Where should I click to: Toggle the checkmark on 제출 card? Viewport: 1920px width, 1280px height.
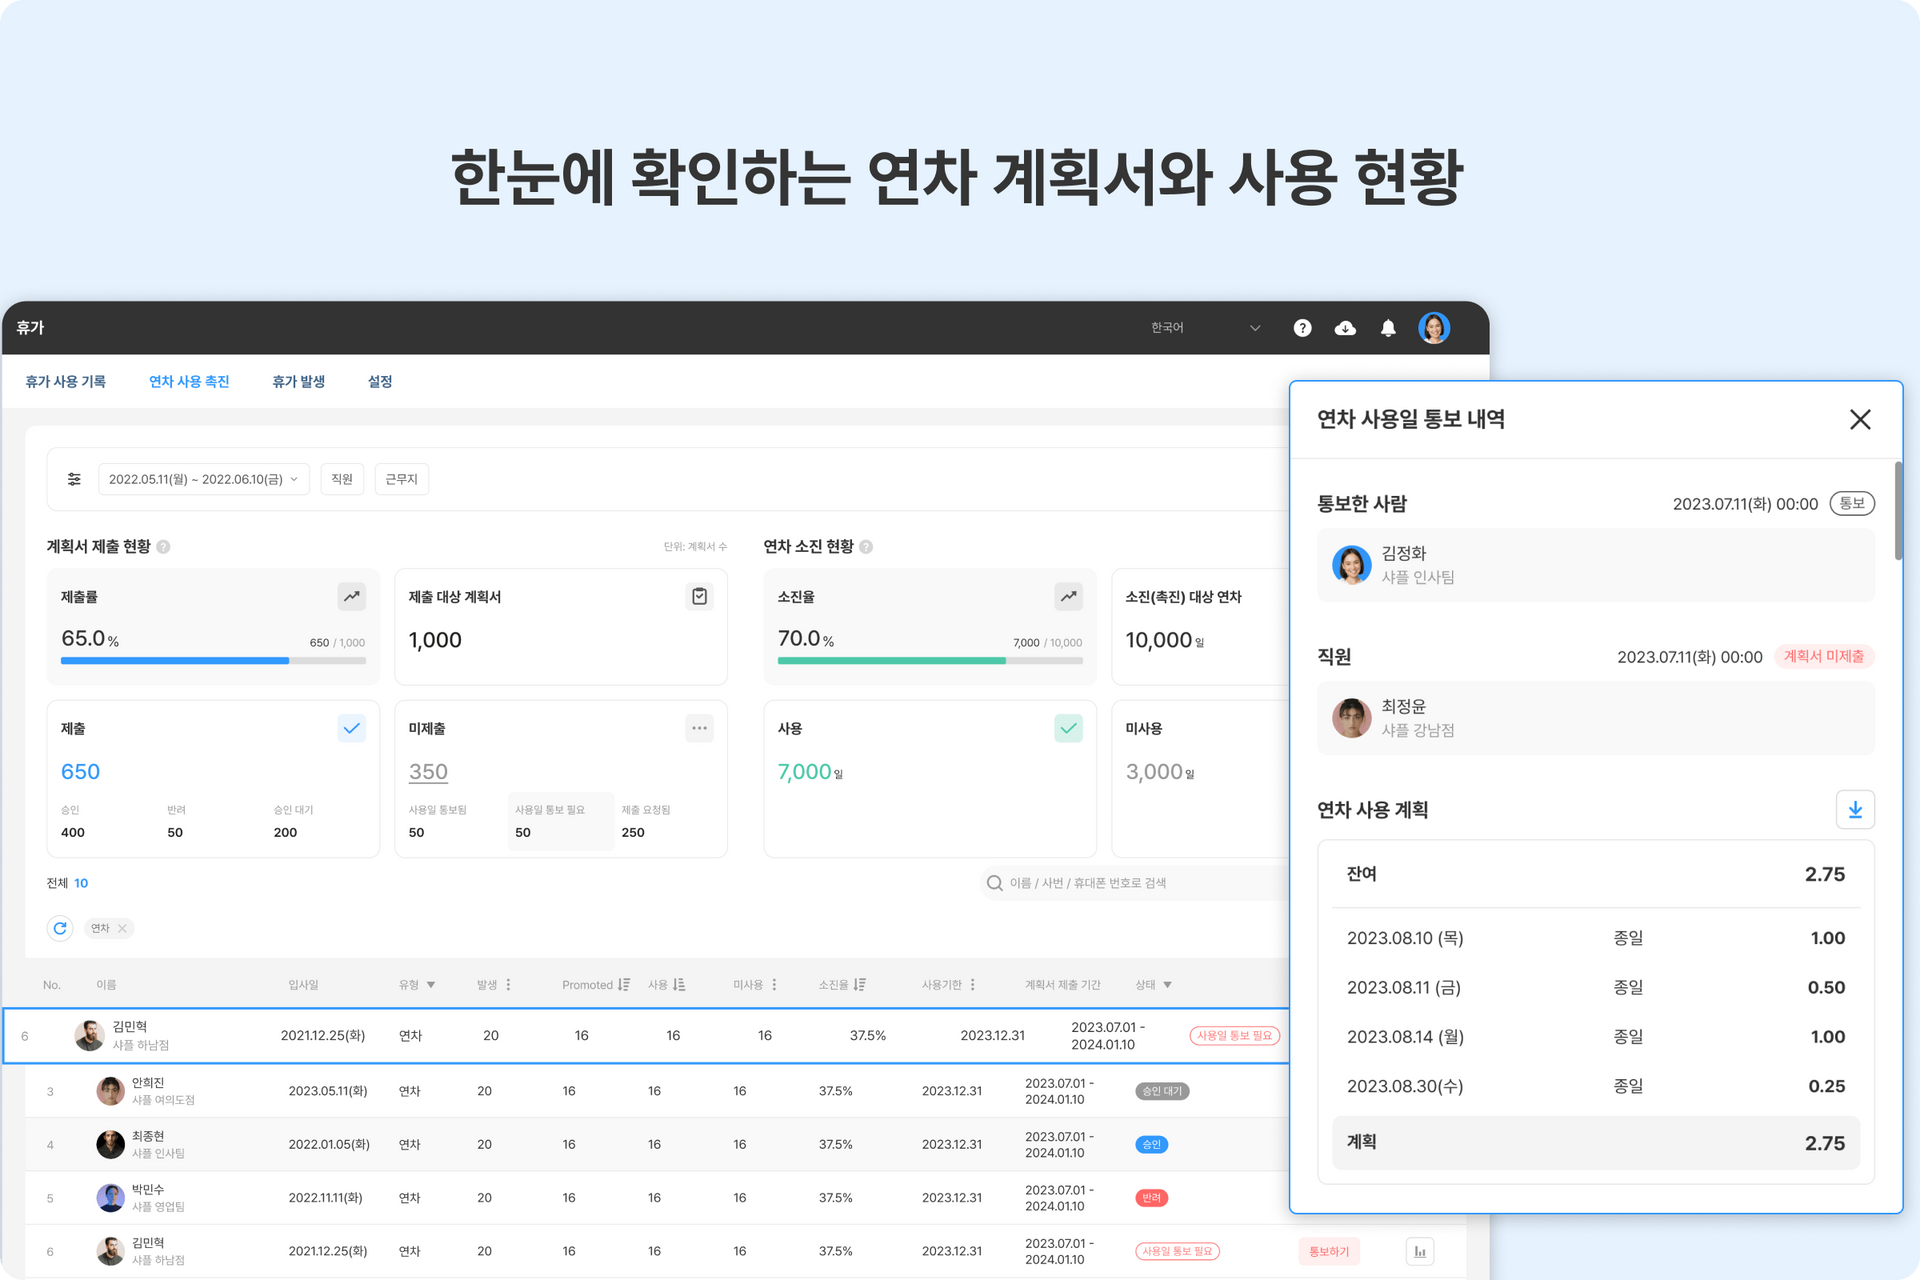coord(351,728)
